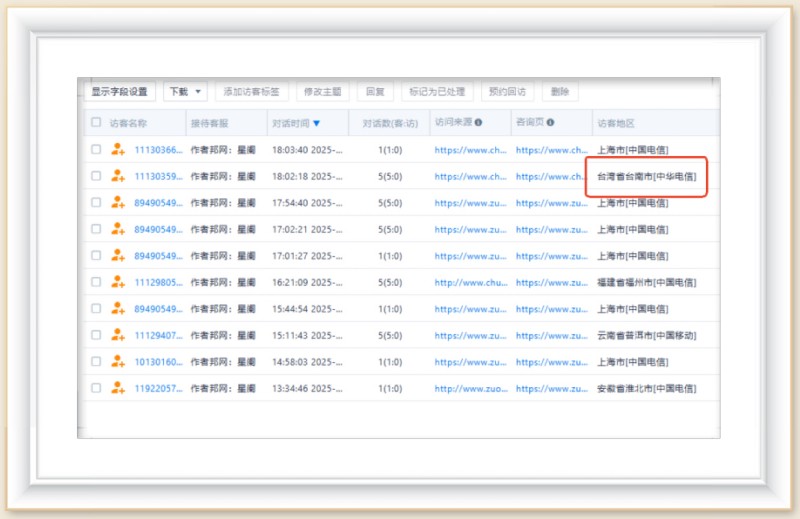
Task: Click the 访客地区 column header
Action: click(616, 123)
